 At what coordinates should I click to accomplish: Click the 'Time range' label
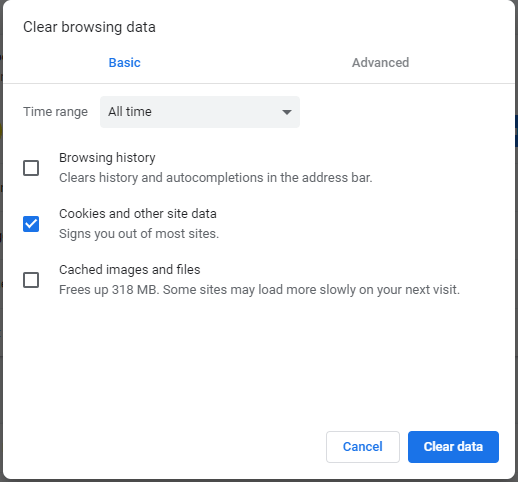[x=55, y=112]
